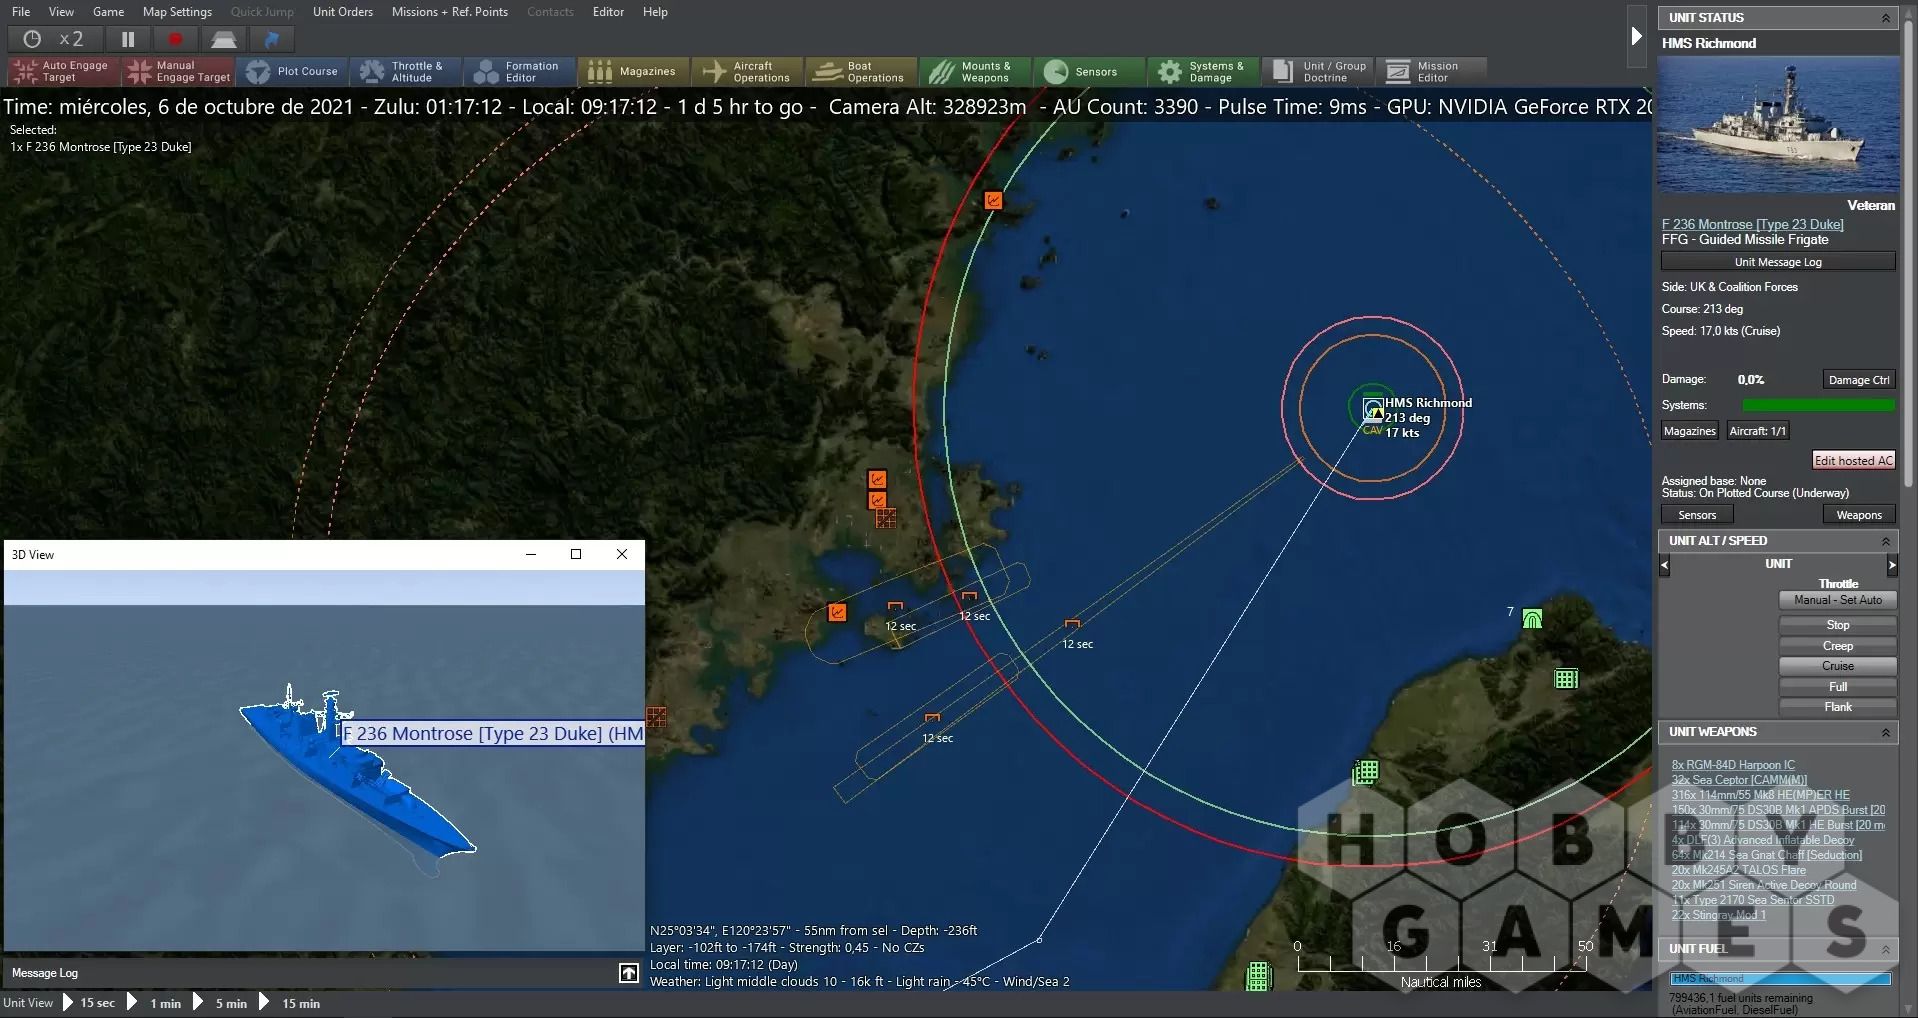Open Sensors toolbar button
Screen dimensions: 1918x1018
1091,71
